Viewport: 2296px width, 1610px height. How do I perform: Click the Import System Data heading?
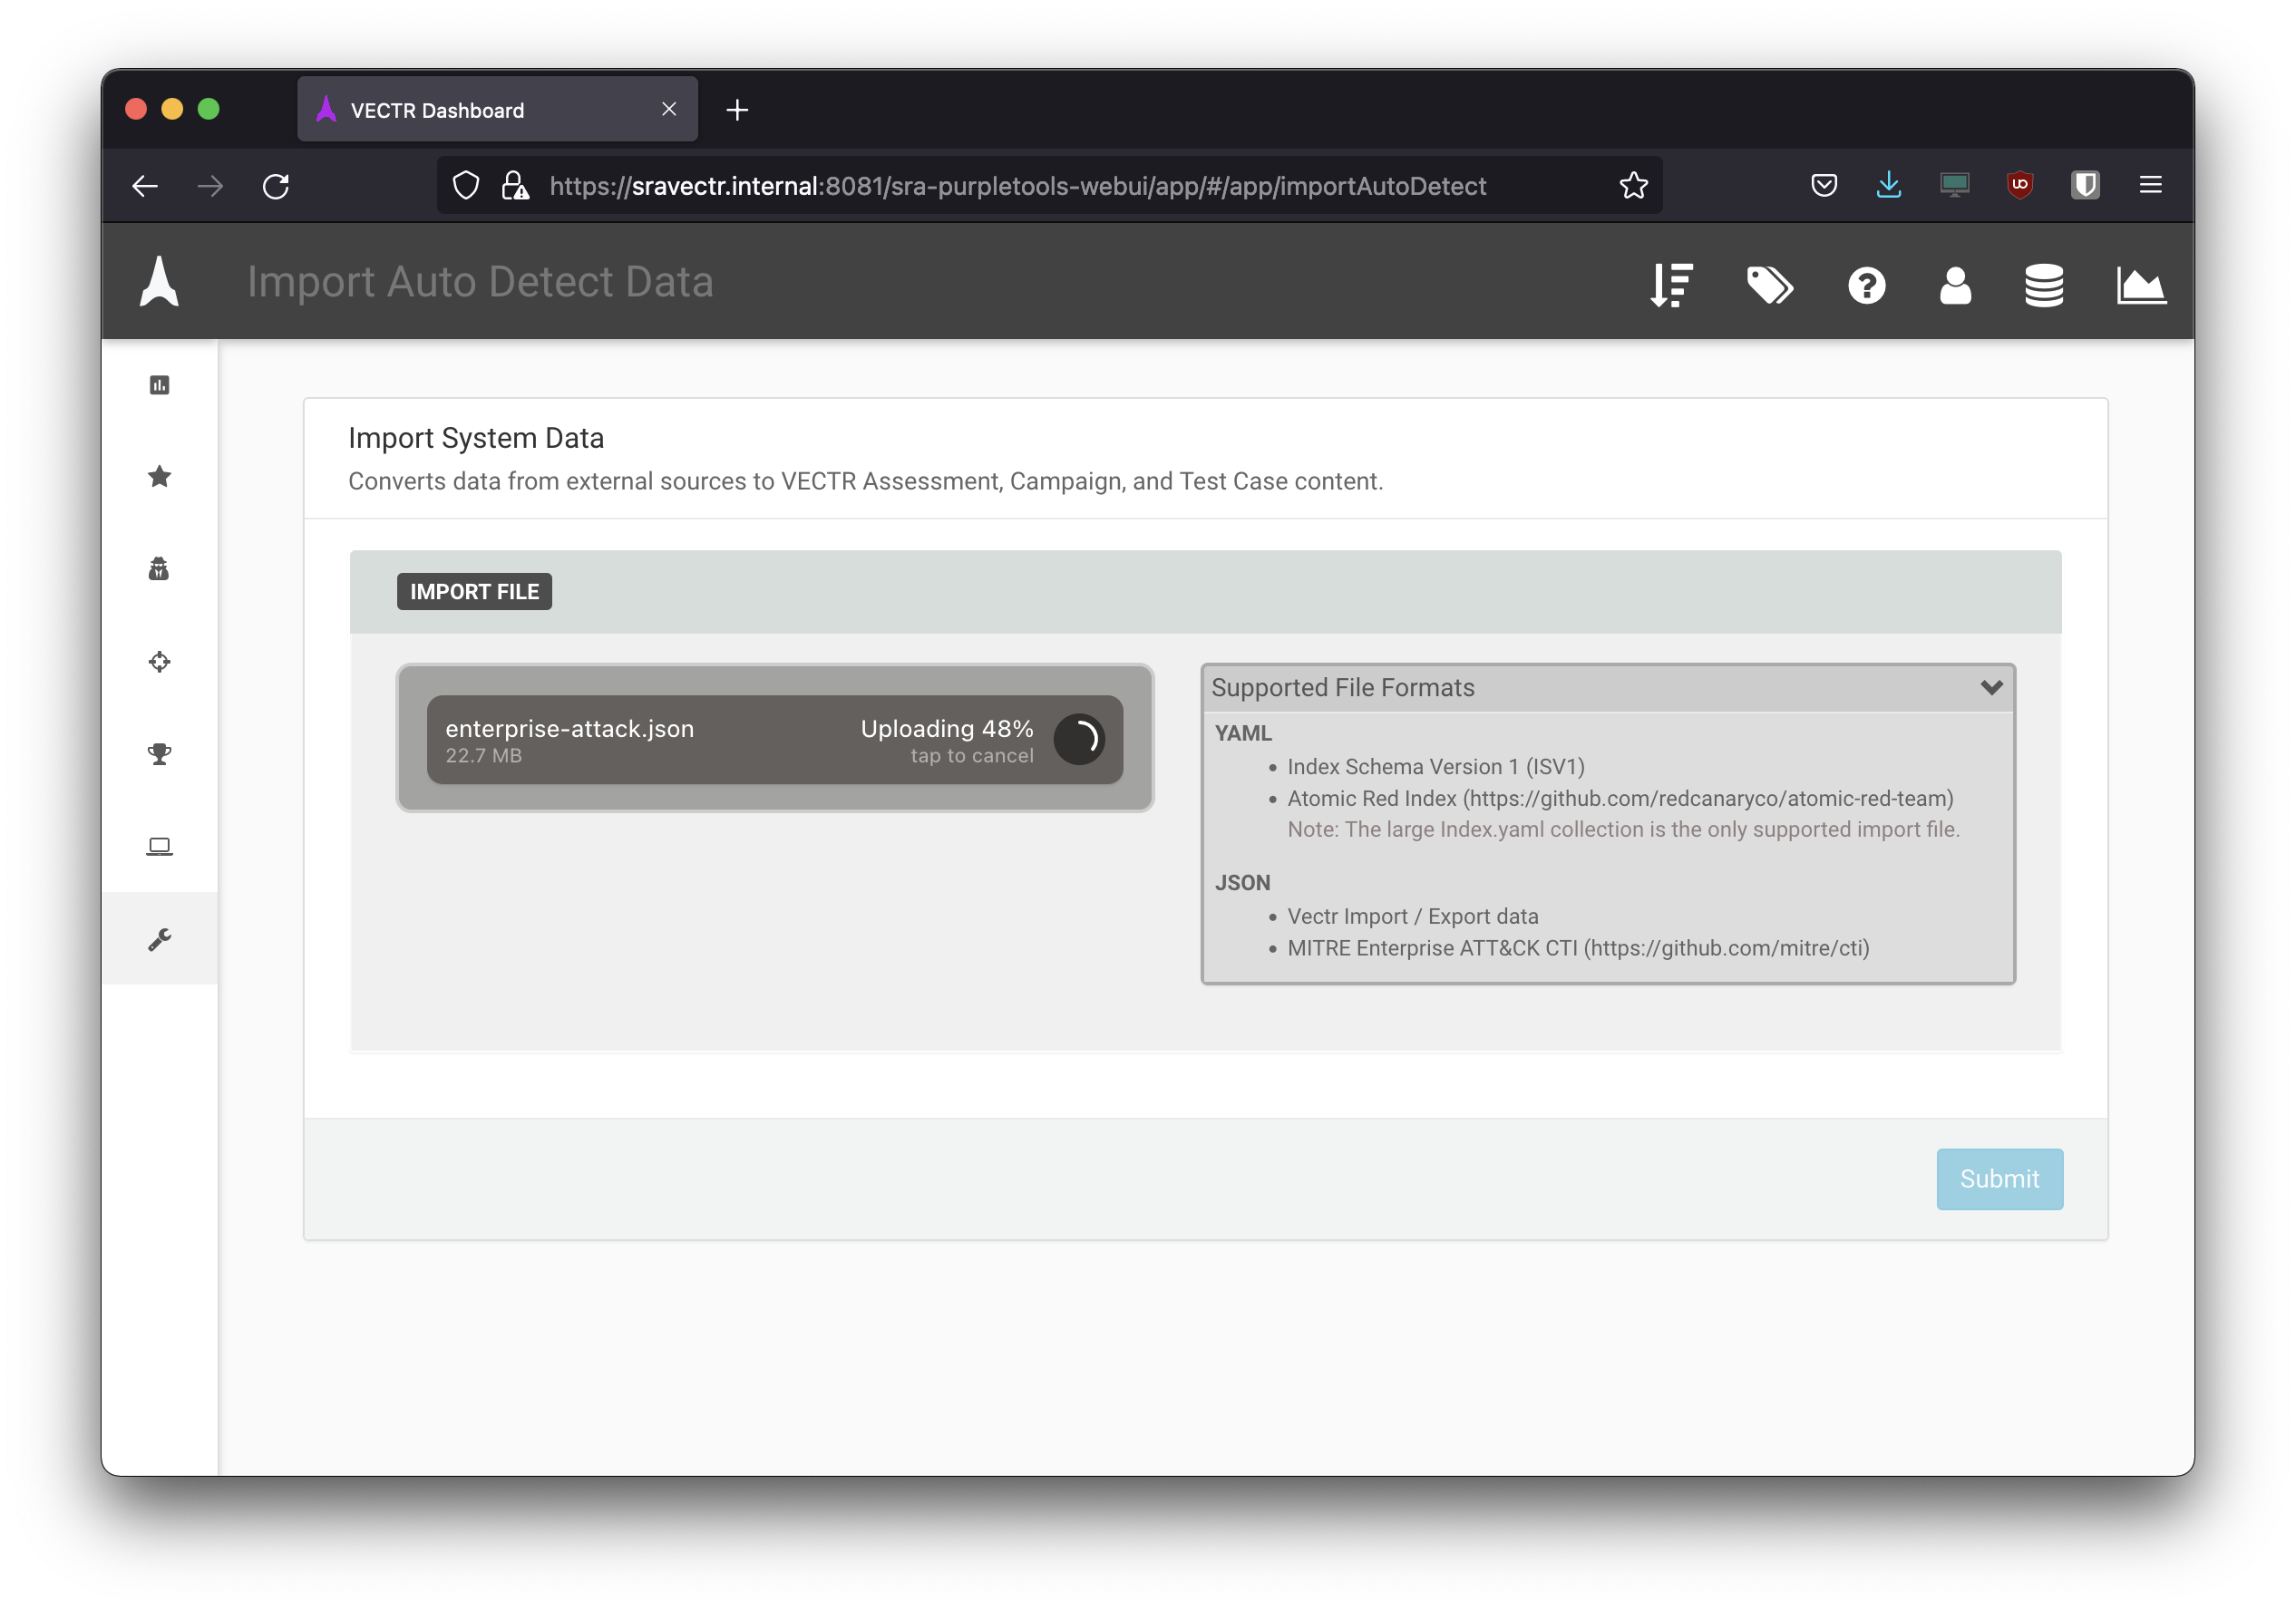(476, 438)
